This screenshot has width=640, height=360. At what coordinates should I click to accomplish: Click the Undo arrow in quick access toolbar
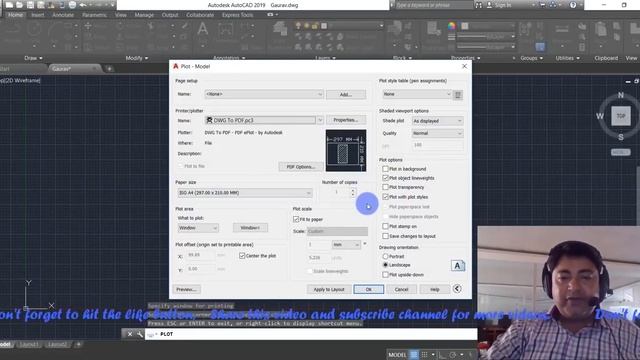pyautogui.click(x=83, y=5)
